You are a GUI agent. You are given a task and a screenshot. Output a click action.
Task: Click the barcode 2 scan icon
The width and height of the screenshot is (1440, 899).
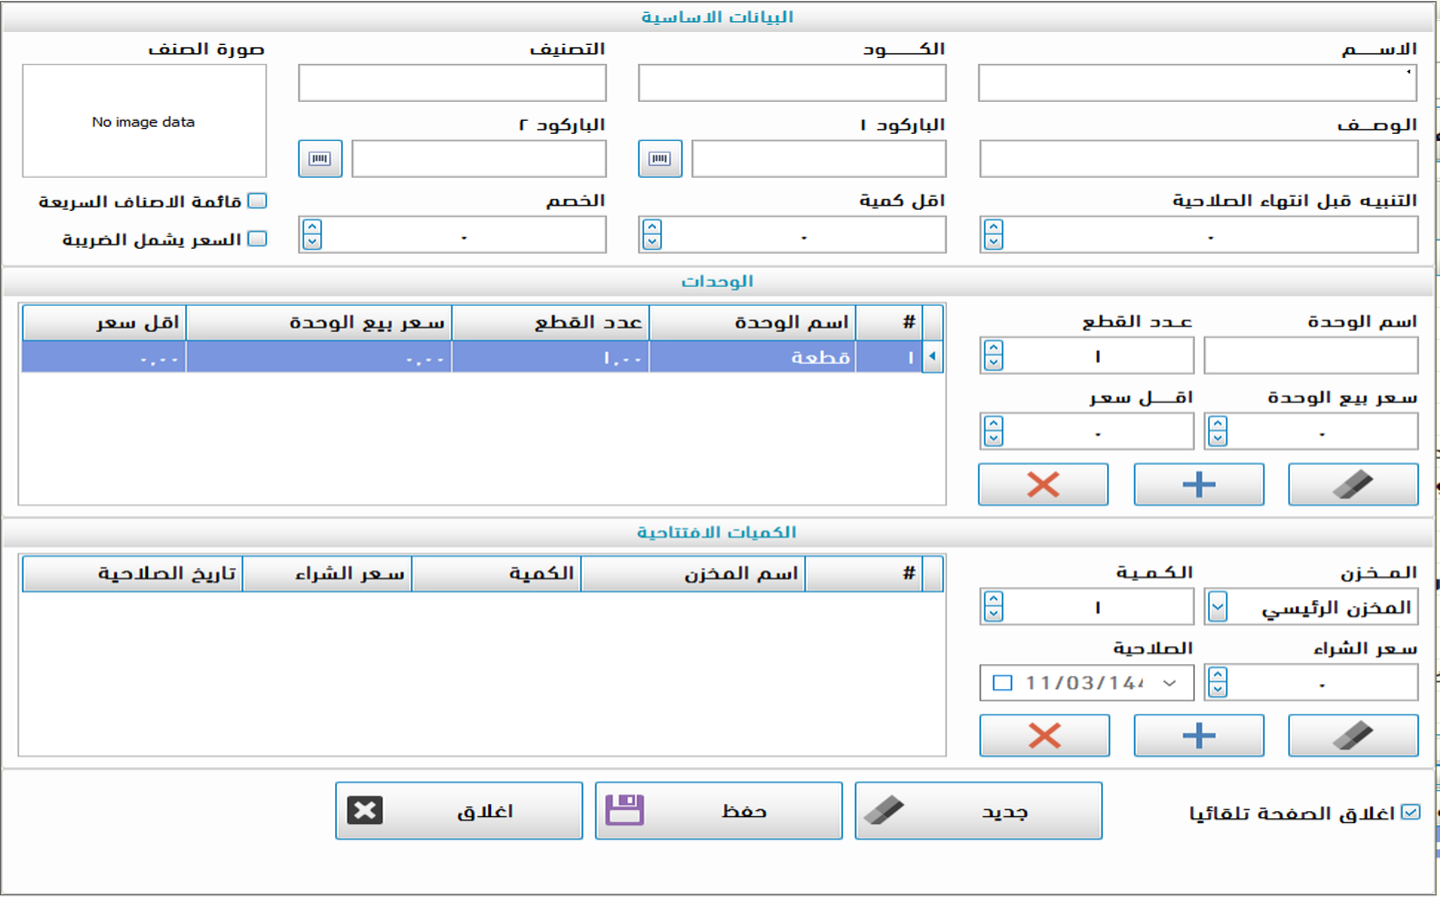[320, 159]
